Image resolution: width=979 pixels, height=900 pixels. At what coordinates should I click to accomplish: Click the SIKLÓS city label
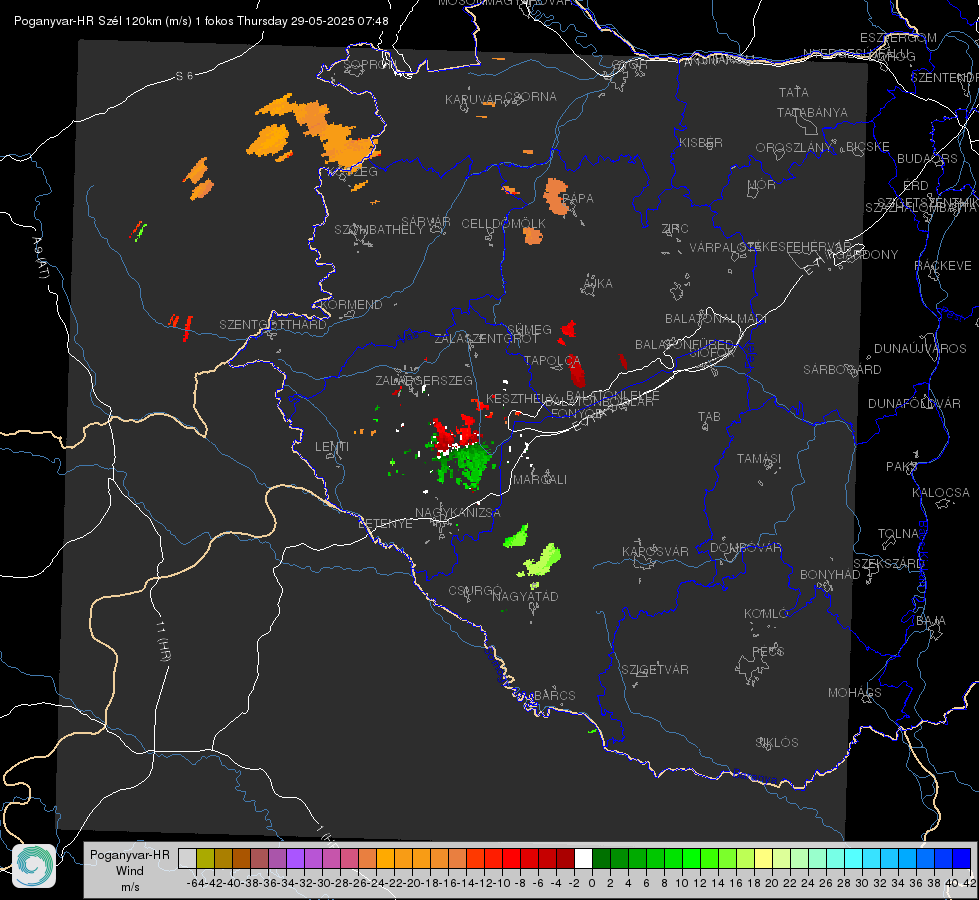pos(777,743)
